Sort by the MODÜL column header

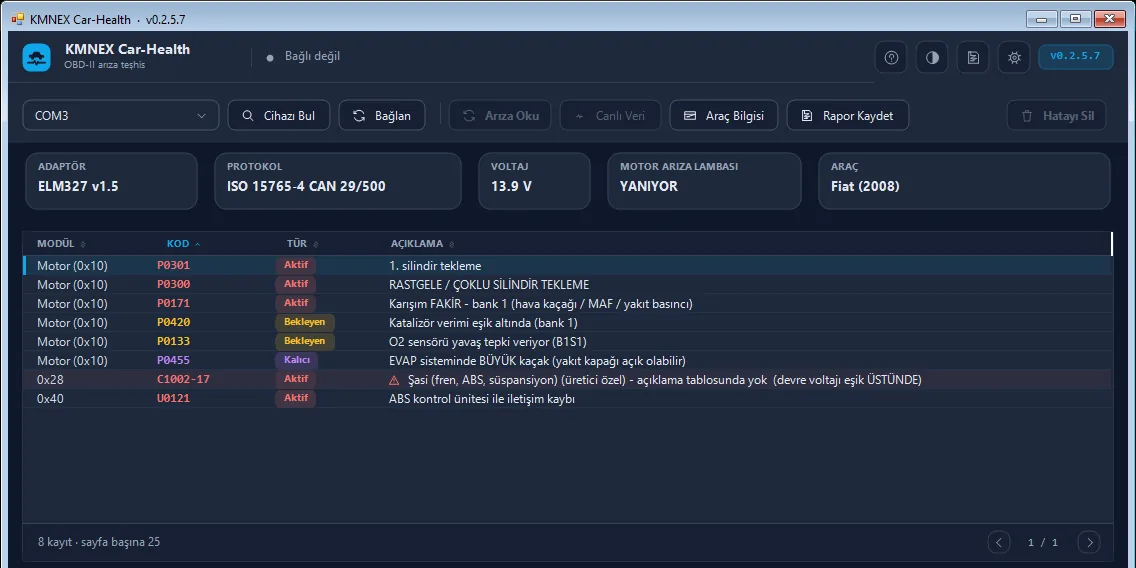click(62, 243)
